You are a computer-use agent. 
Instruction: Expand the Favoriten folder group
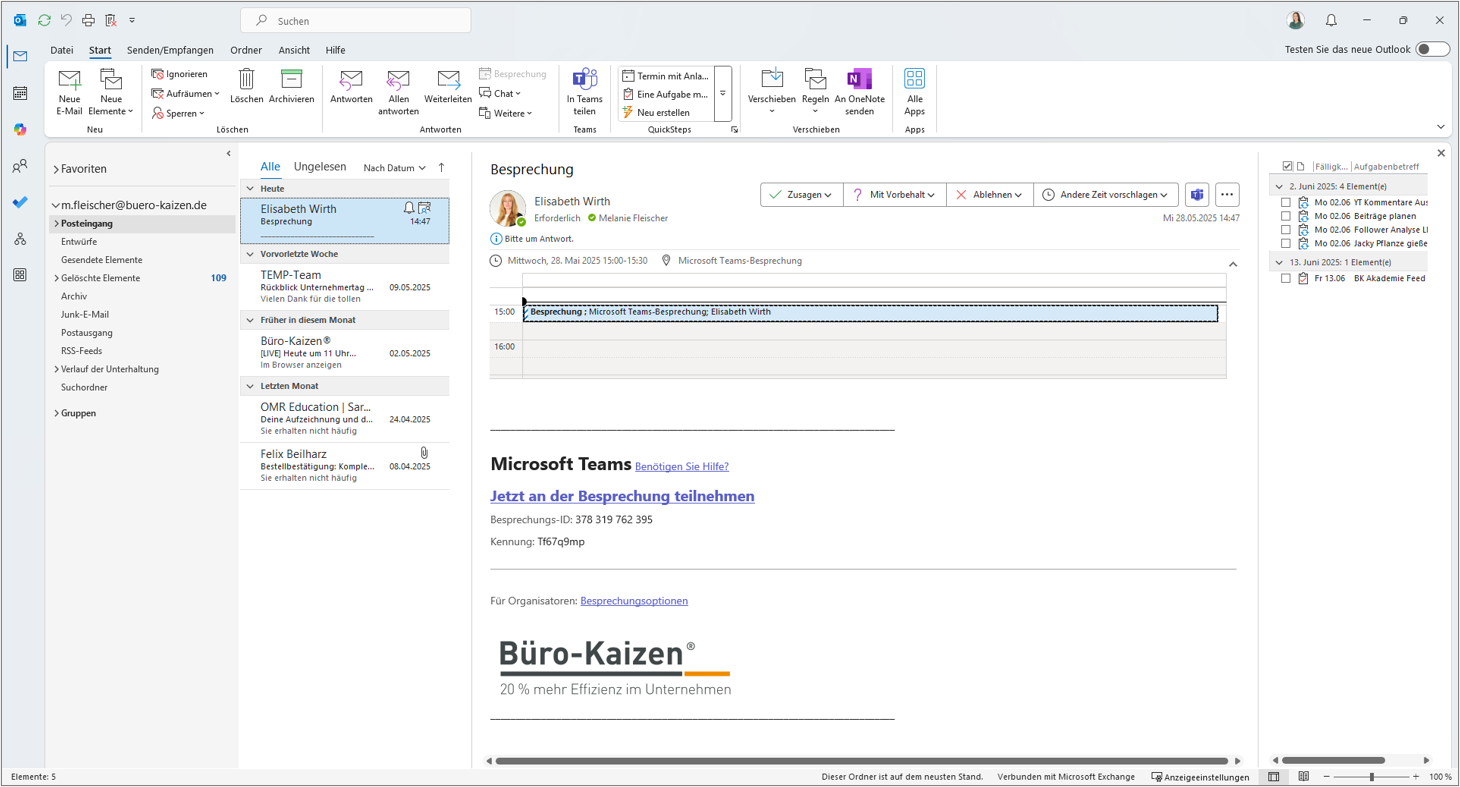pos(56,170)
